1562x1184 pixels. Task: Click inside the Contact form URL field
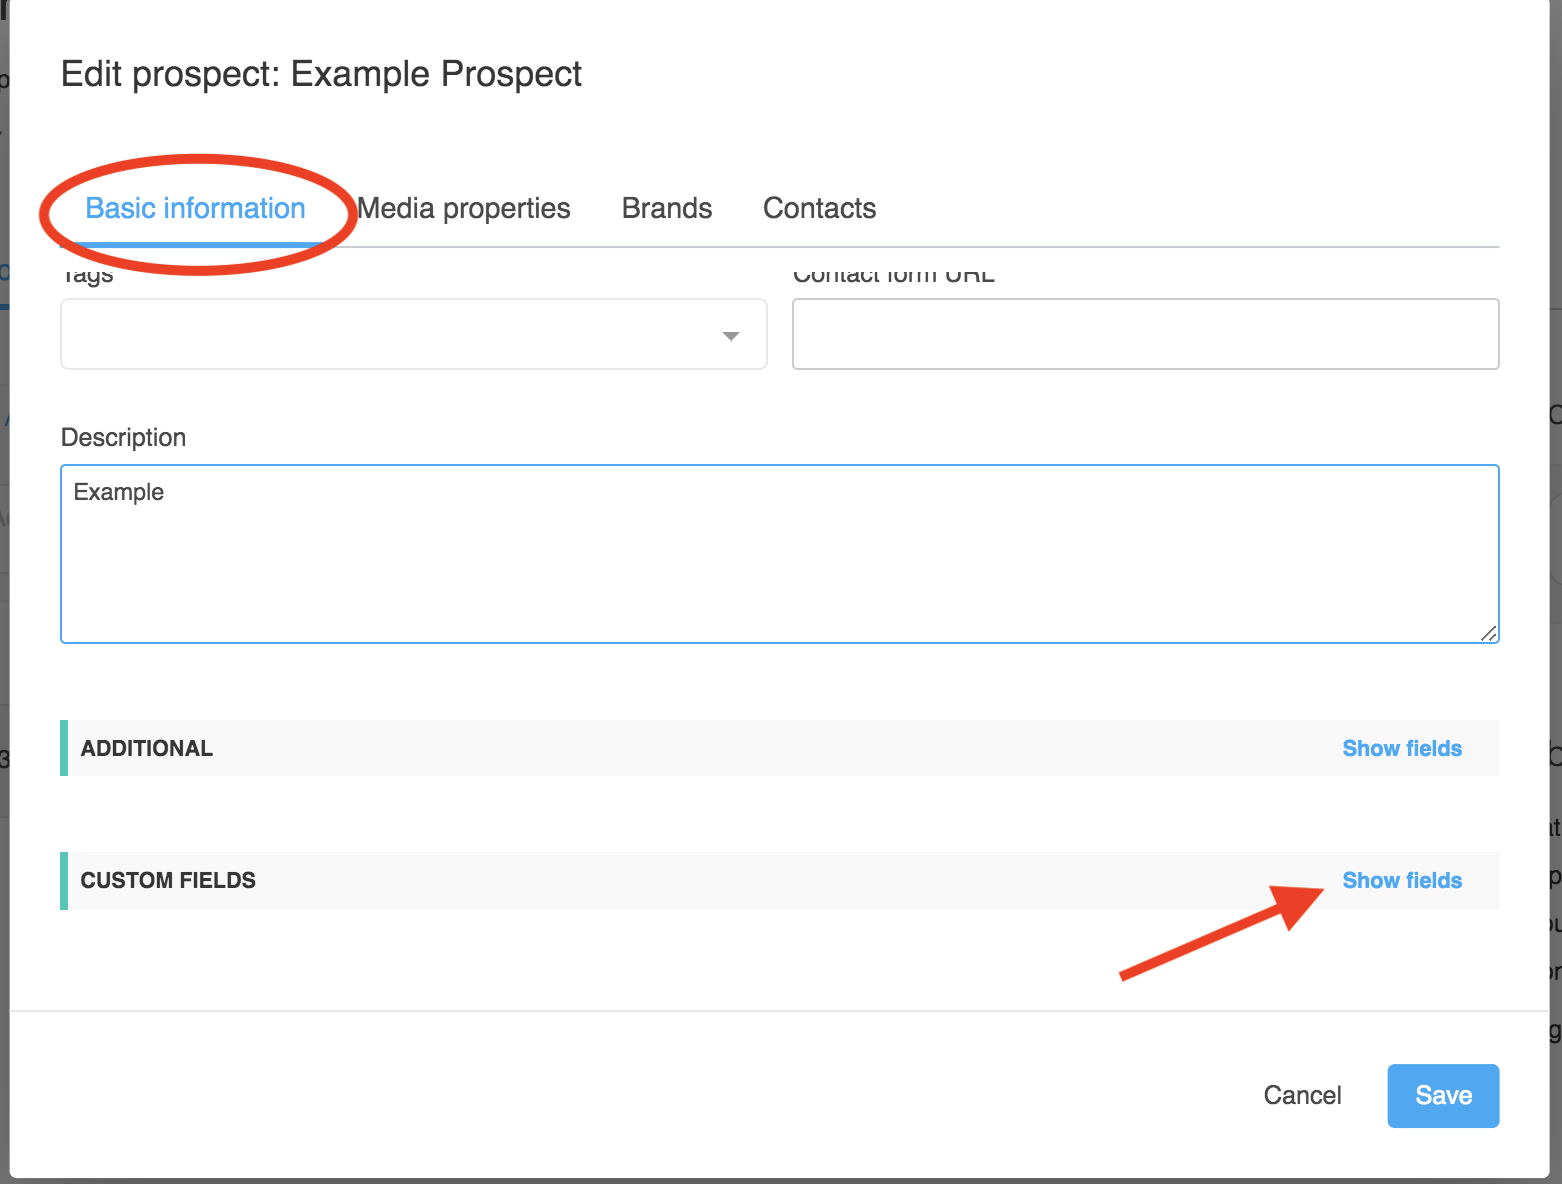(x=1145, y=334)
